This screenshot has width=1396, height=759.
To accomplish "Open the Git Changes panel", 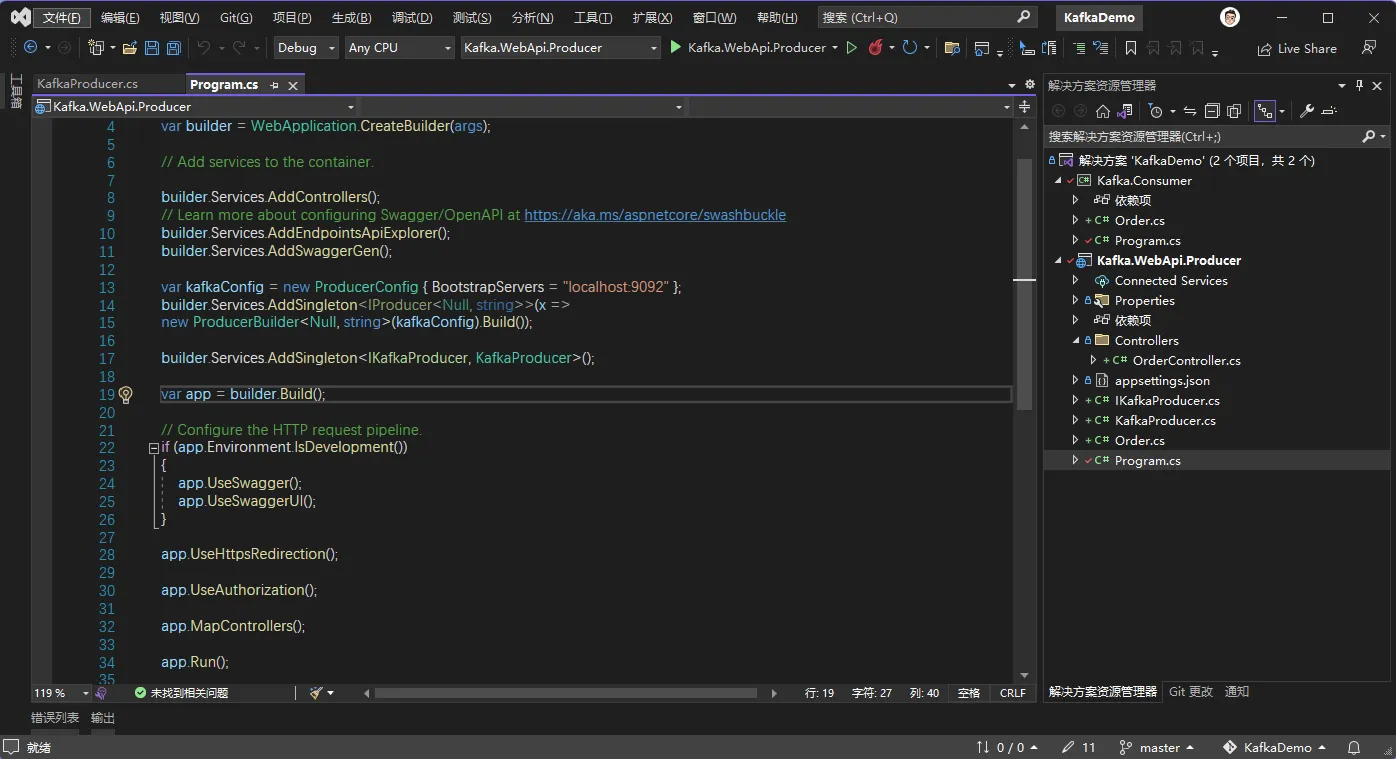I will 1191,691.
